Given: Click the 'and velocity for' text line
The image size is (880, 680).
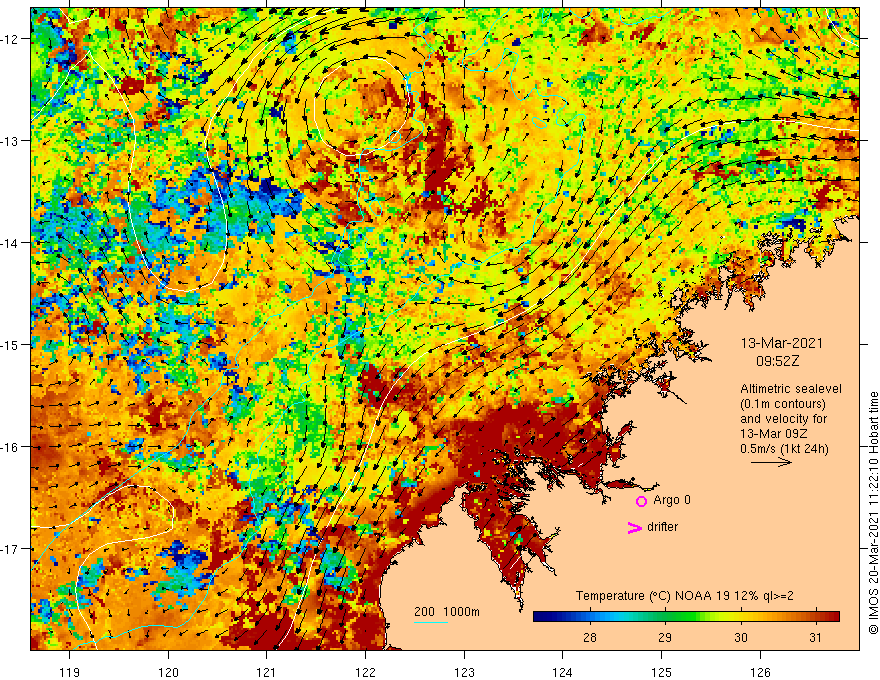Looking at the screenshot, I should click(783, 419).
